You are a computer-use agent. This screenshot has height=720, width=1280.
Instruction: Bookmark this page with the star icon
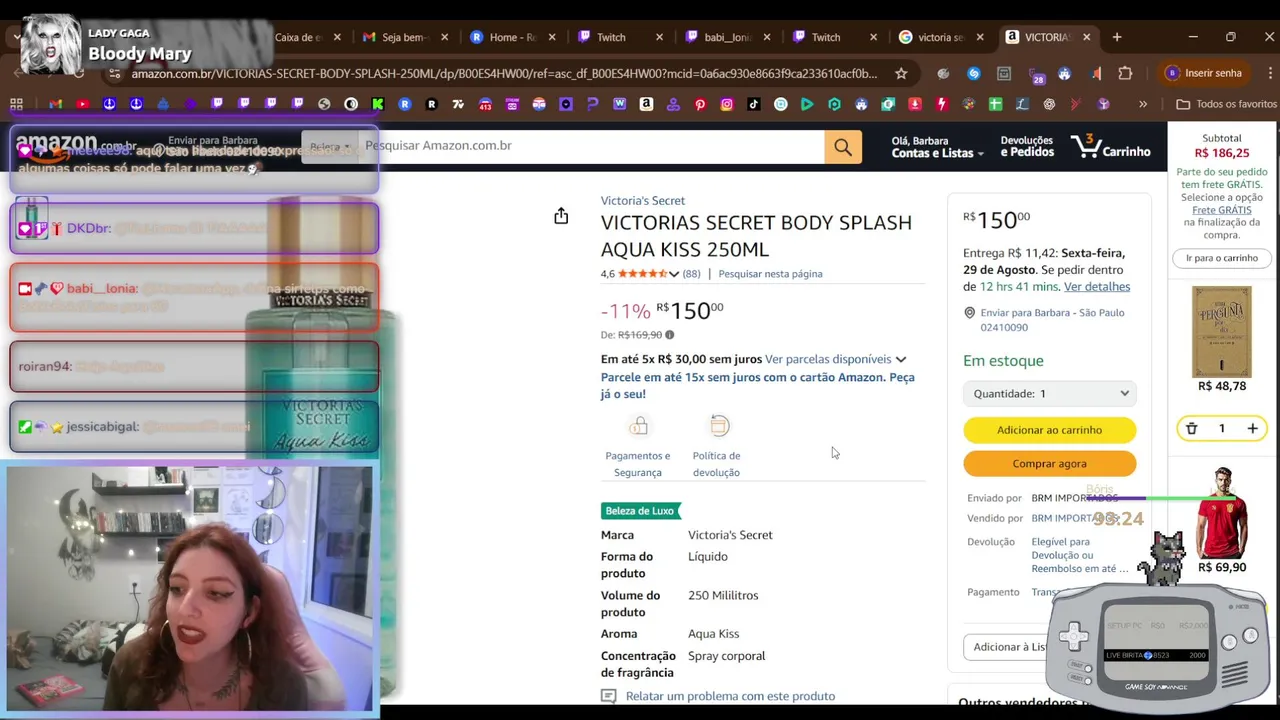[x=901, y=73]
